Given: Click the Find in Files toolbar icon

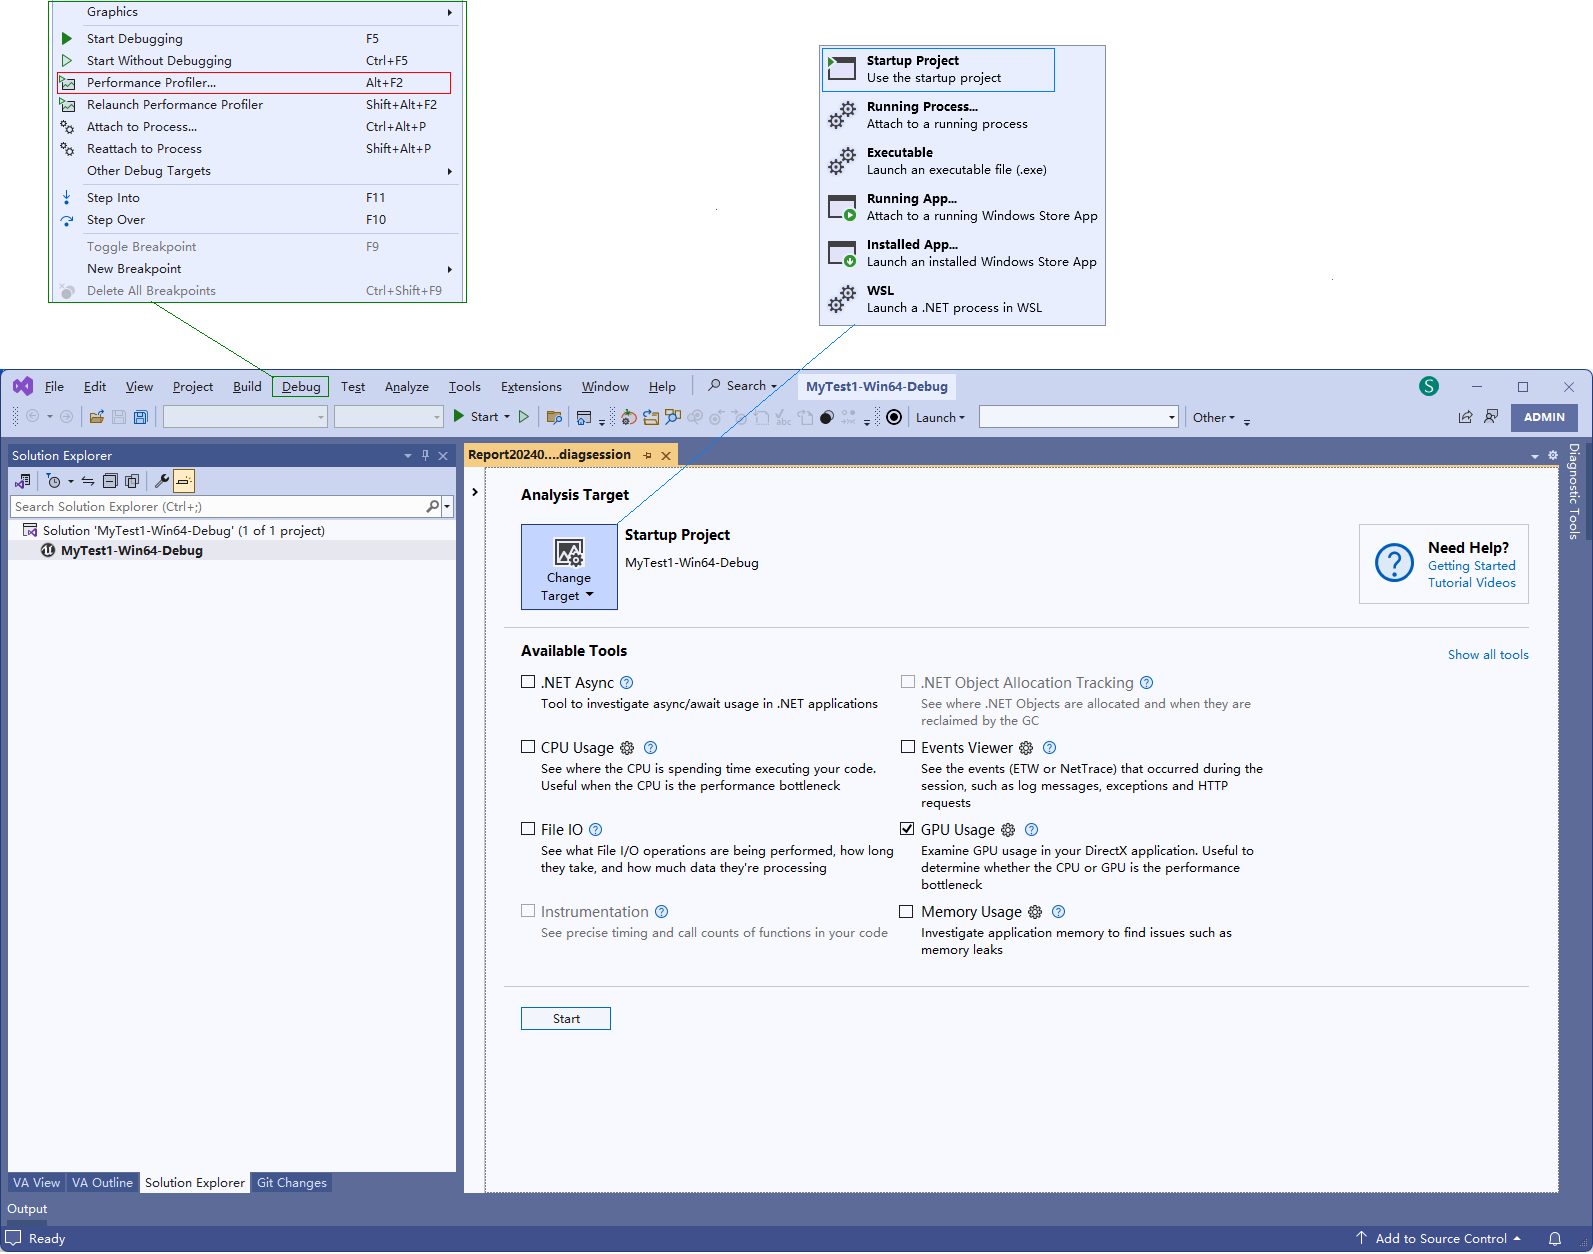Looking at the screenshot, I should pos(555,417).
